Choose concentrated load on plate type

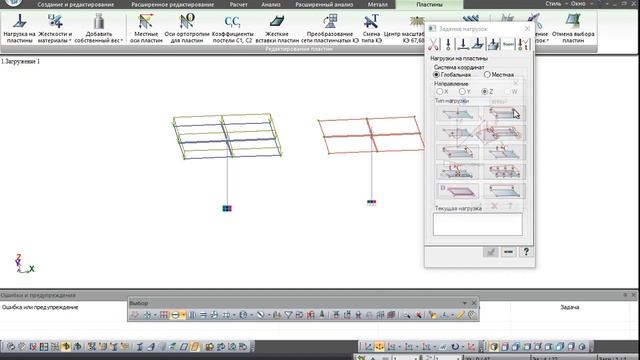coord(458,113)
